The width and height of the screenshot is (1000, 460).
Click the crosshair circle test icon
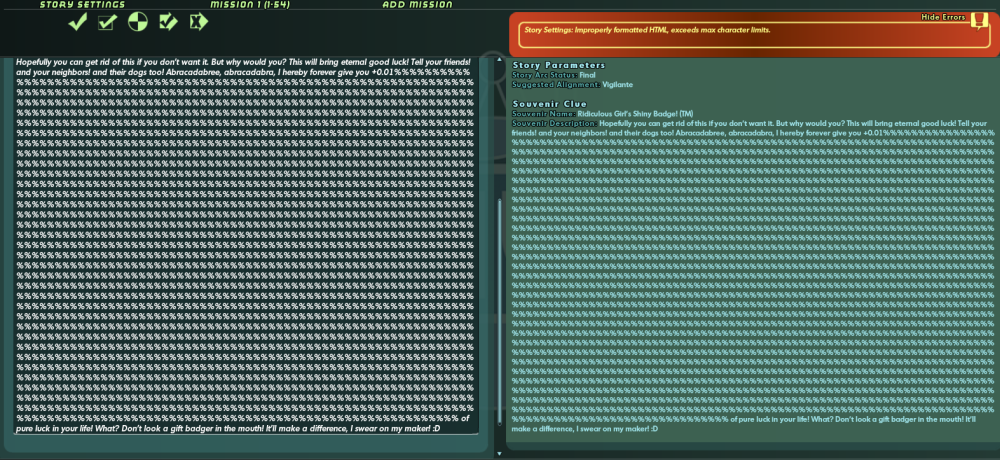138,22
